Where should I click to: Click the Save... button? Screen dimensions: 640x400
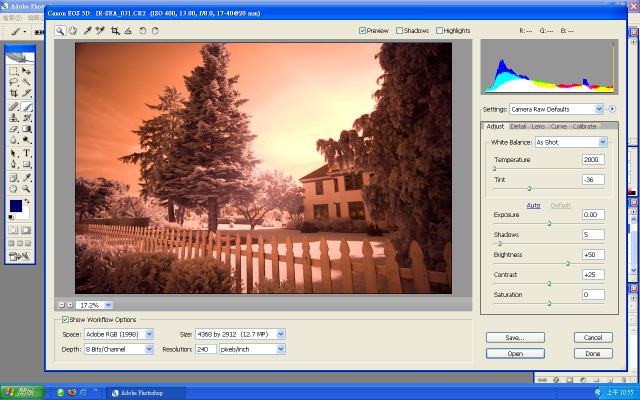515,338
